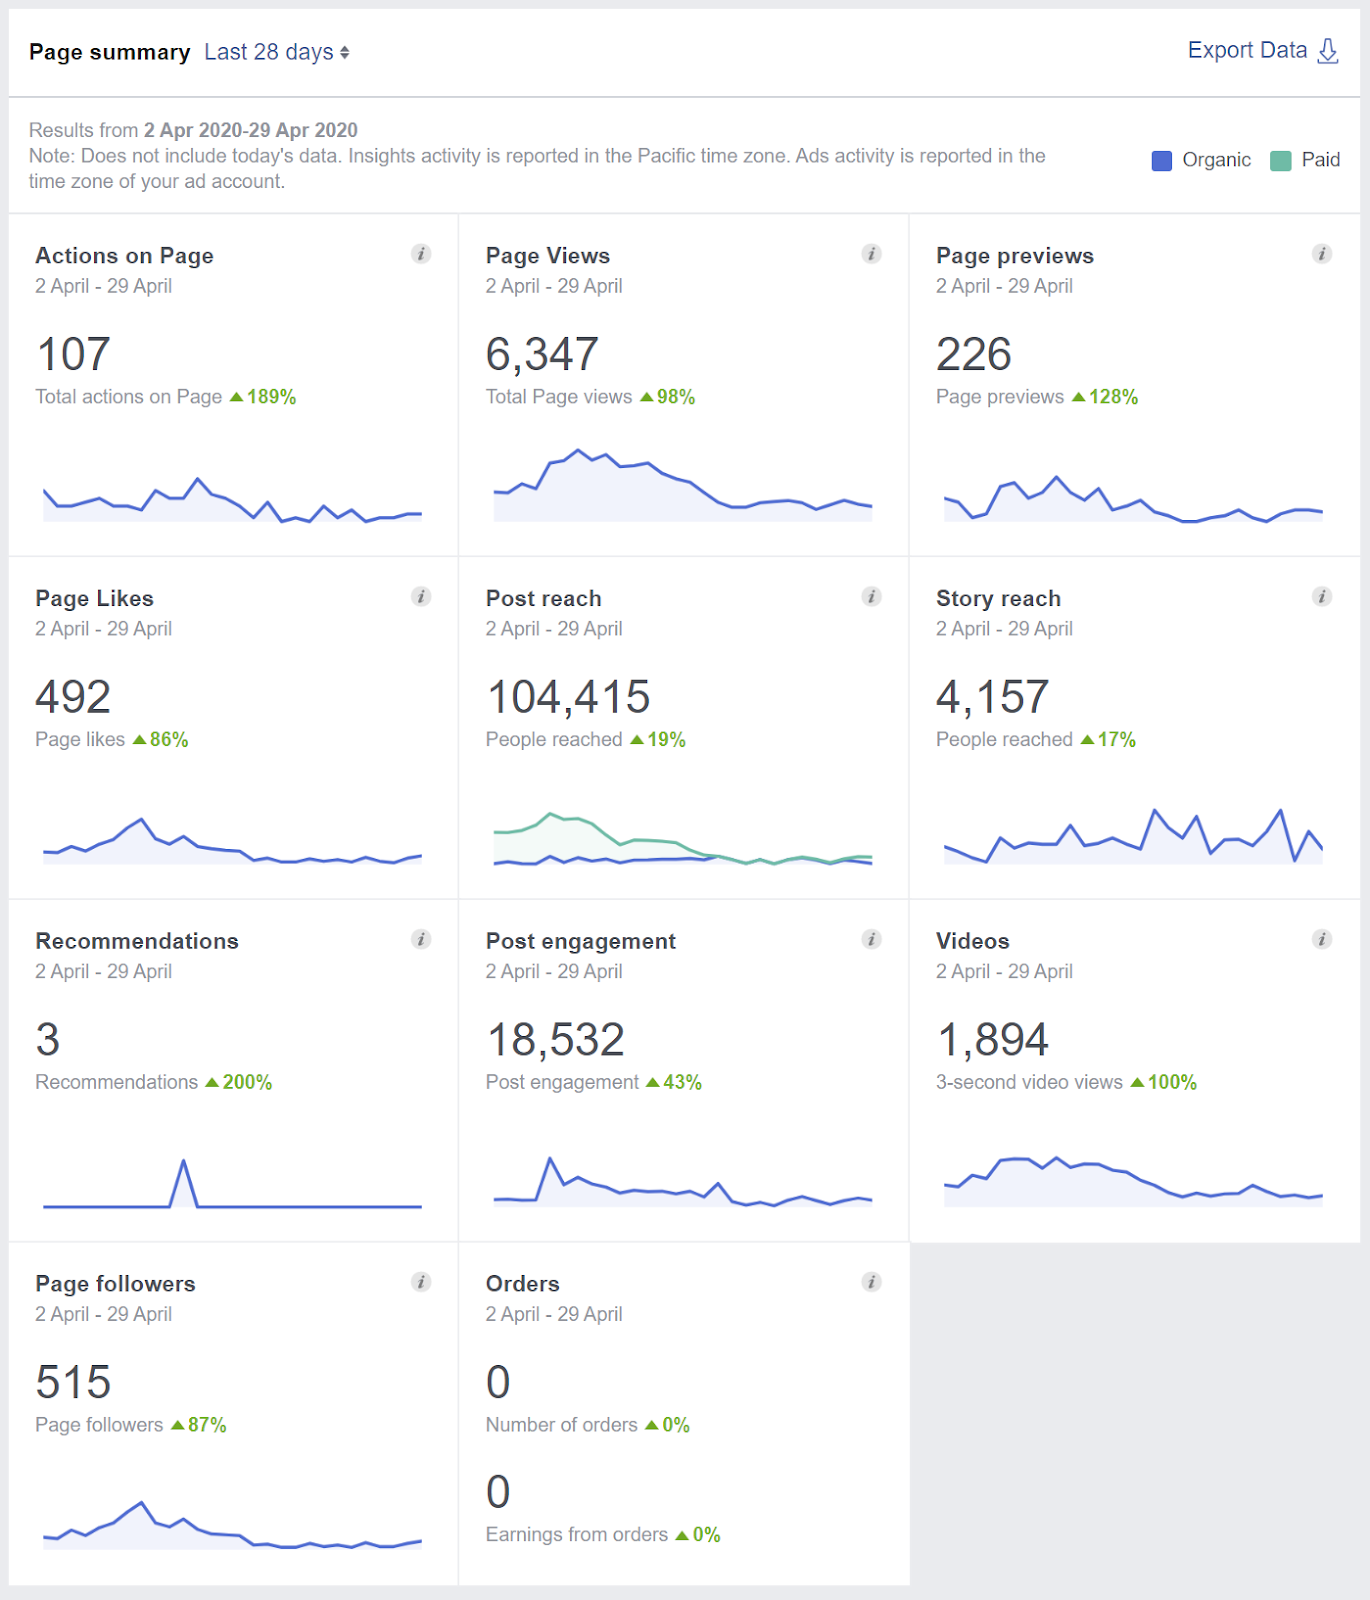1370x1600 pixels.
Task: Open info icon for Page followers
Action: click(421, 1282)
